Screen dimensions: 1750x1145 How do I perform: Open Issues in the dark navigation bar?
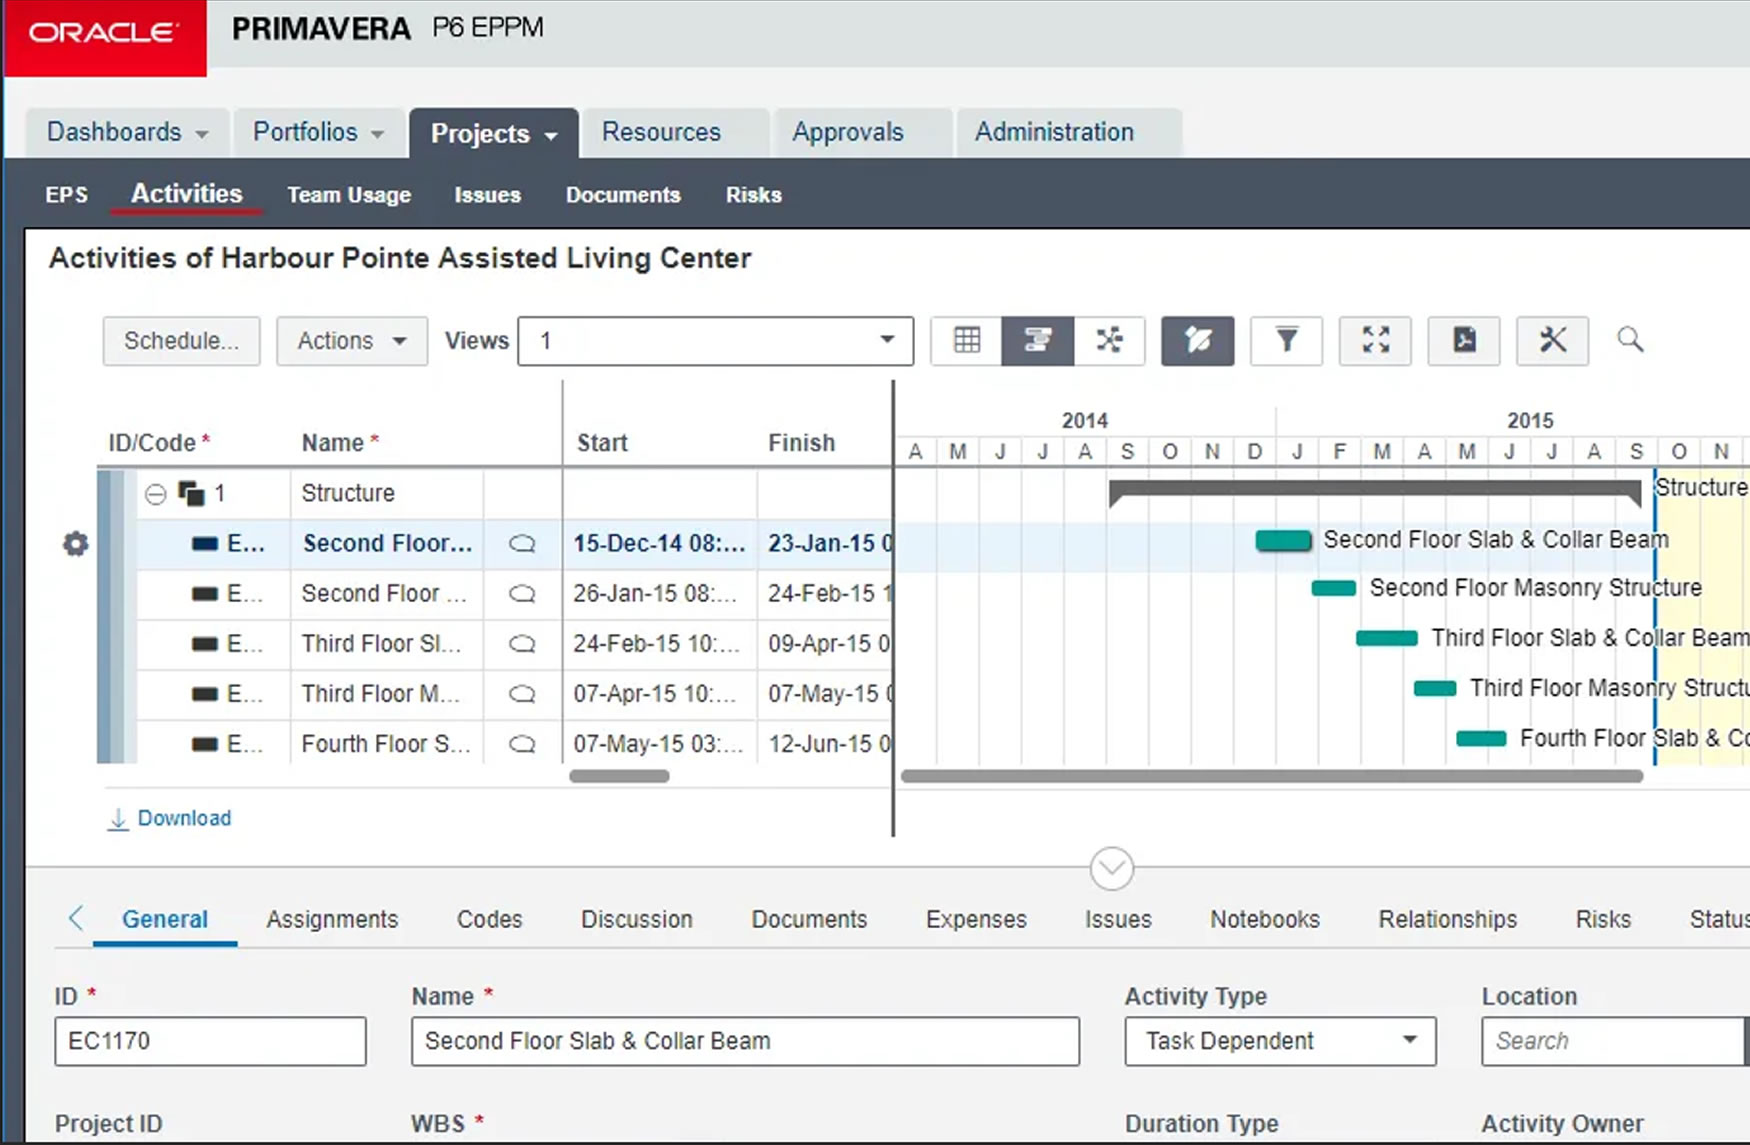click(488, 195)
